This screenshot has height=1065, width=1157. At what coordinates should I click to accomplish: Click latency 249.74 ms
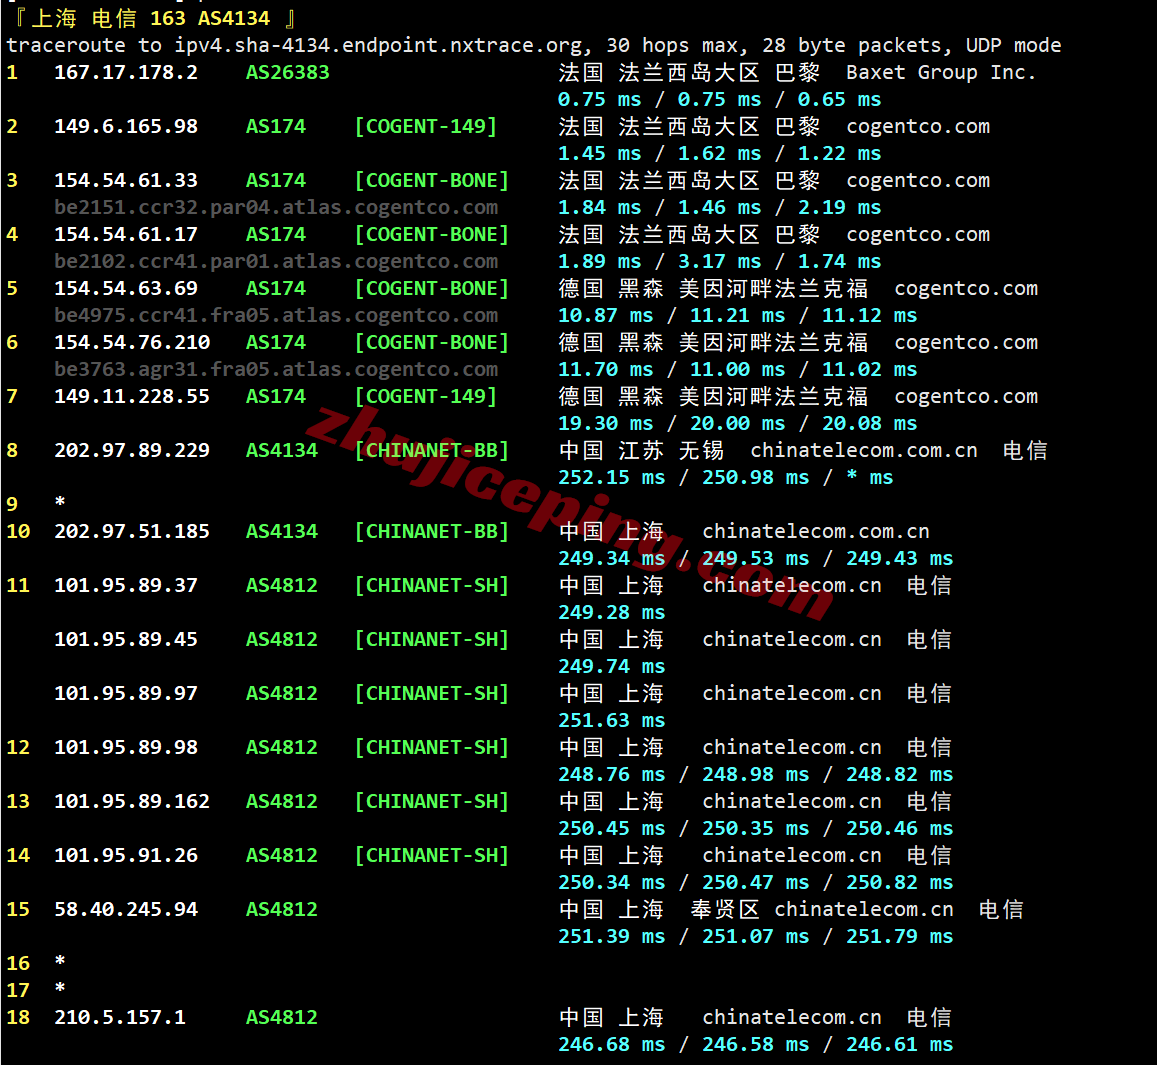coord(611,666)
